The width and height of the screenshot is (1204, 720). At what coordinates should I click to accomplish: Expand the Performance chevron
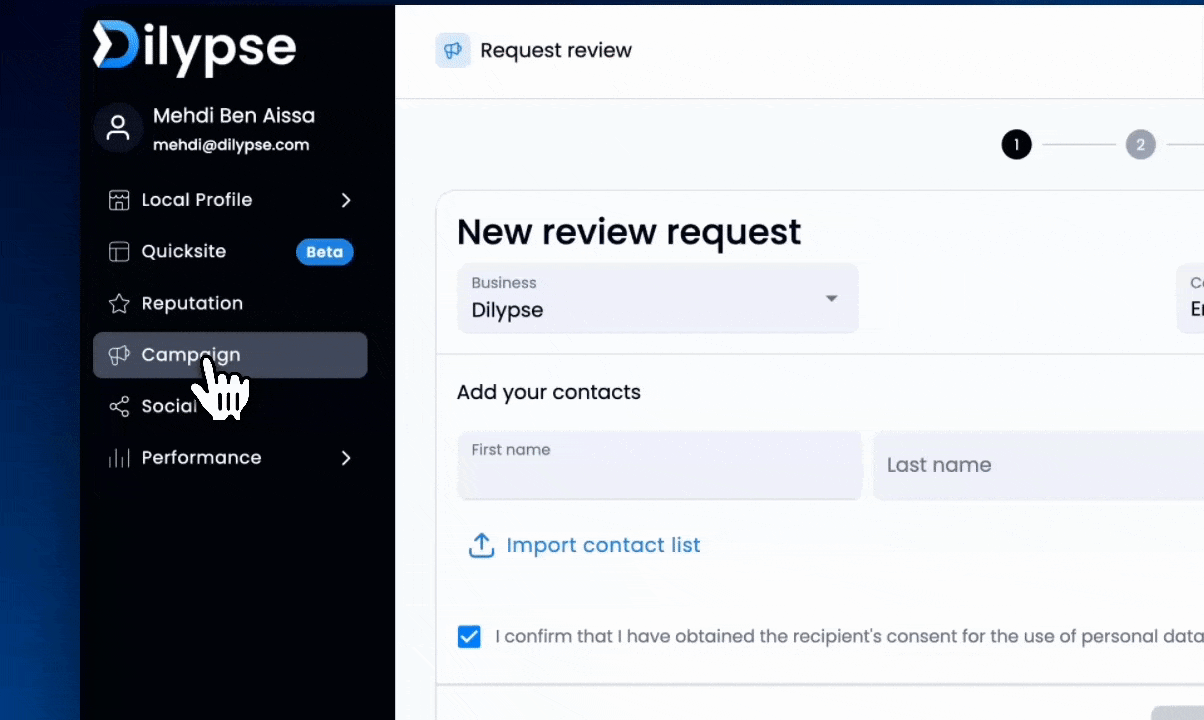[x=346, y=458]
